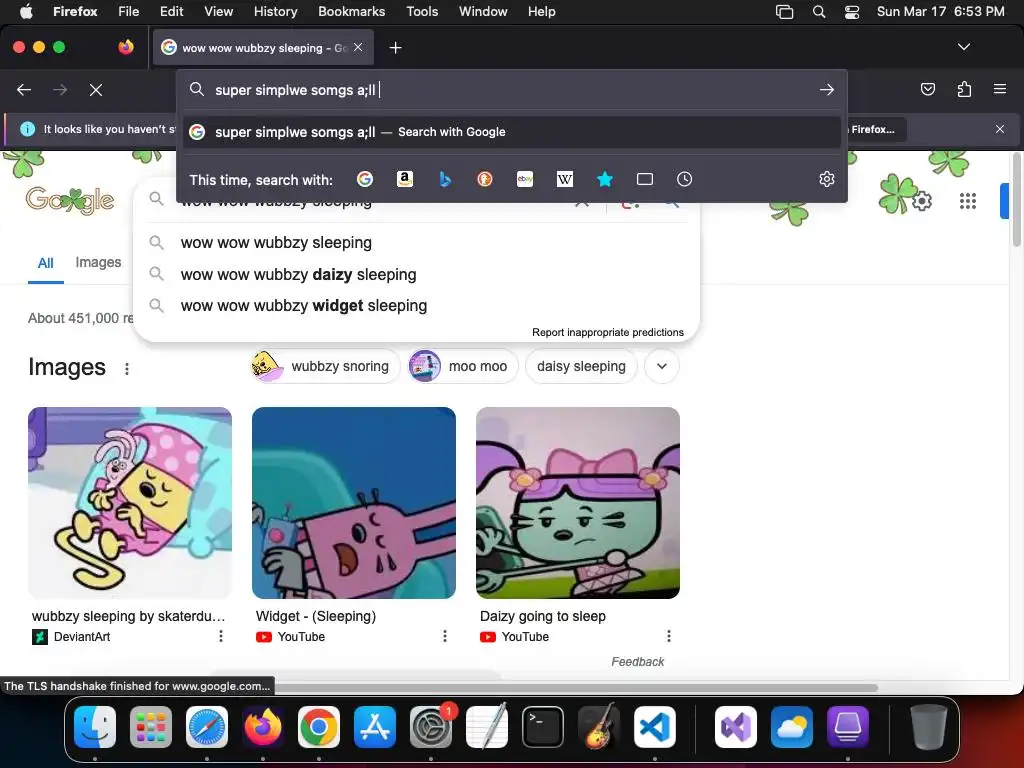The width and height of the screenshot is (1024, 768).
Task: Open GarageBand from the dock
Action: pyautogui.click(x=599, y=727)
